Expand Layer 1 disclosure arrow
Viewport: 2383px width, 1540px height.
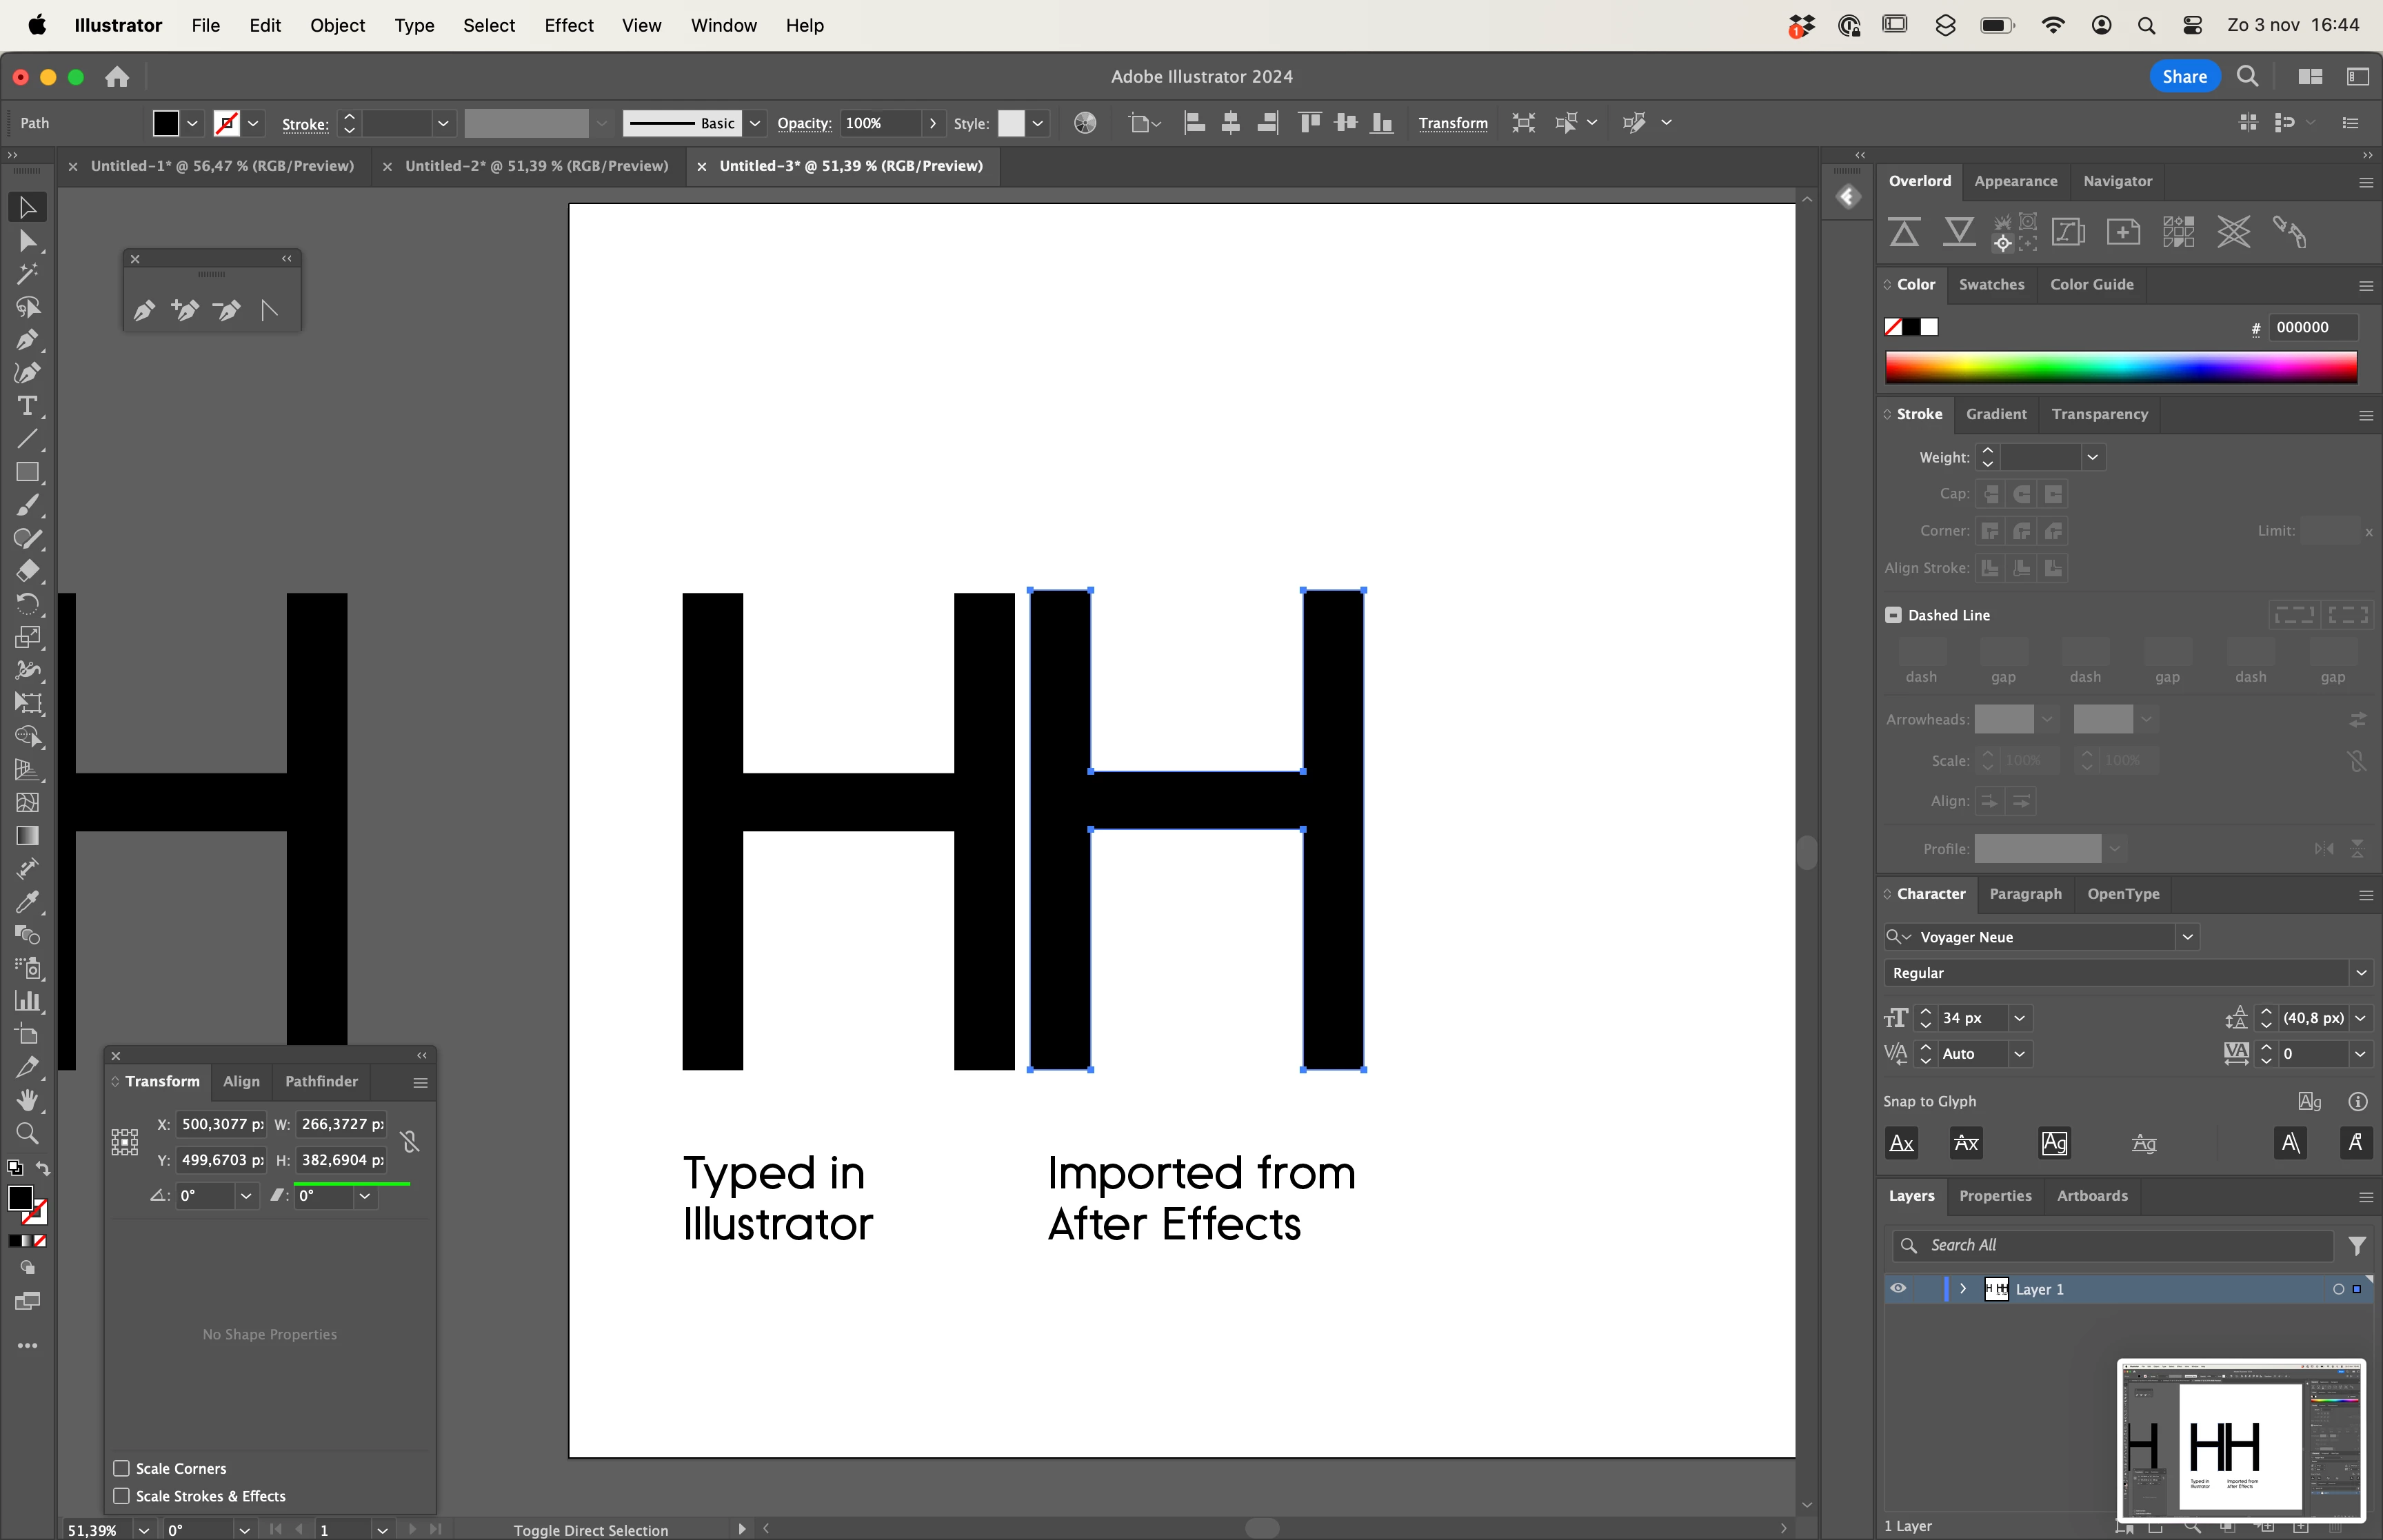pyautogui.click(x=1963, y=1289)
